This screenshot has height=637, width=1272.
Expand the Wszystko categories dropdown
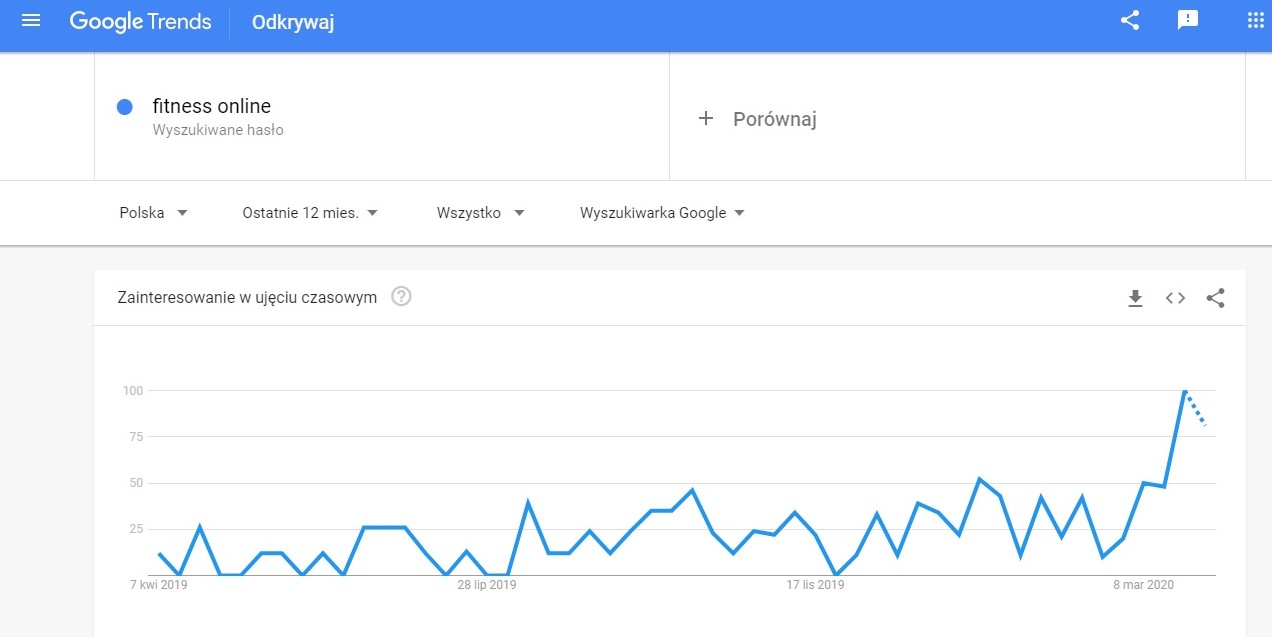(481, 212)
